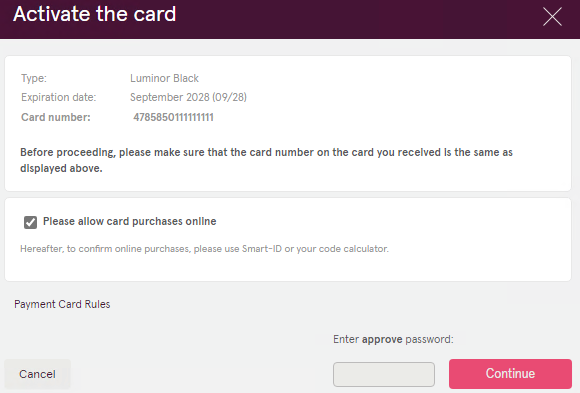Click the card number 4785850111111111
This screenshot has height=393, width=580.
(173, 117)
